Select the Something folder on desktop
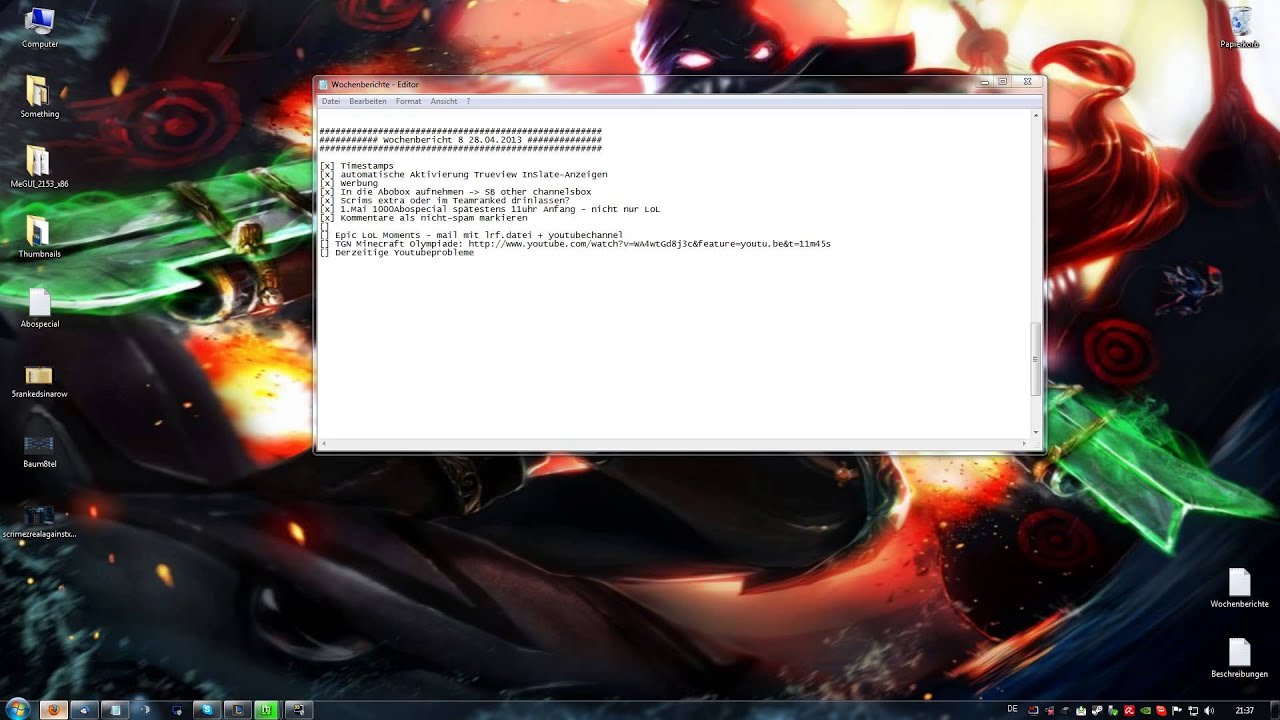1280x720 pixels. 39,97
